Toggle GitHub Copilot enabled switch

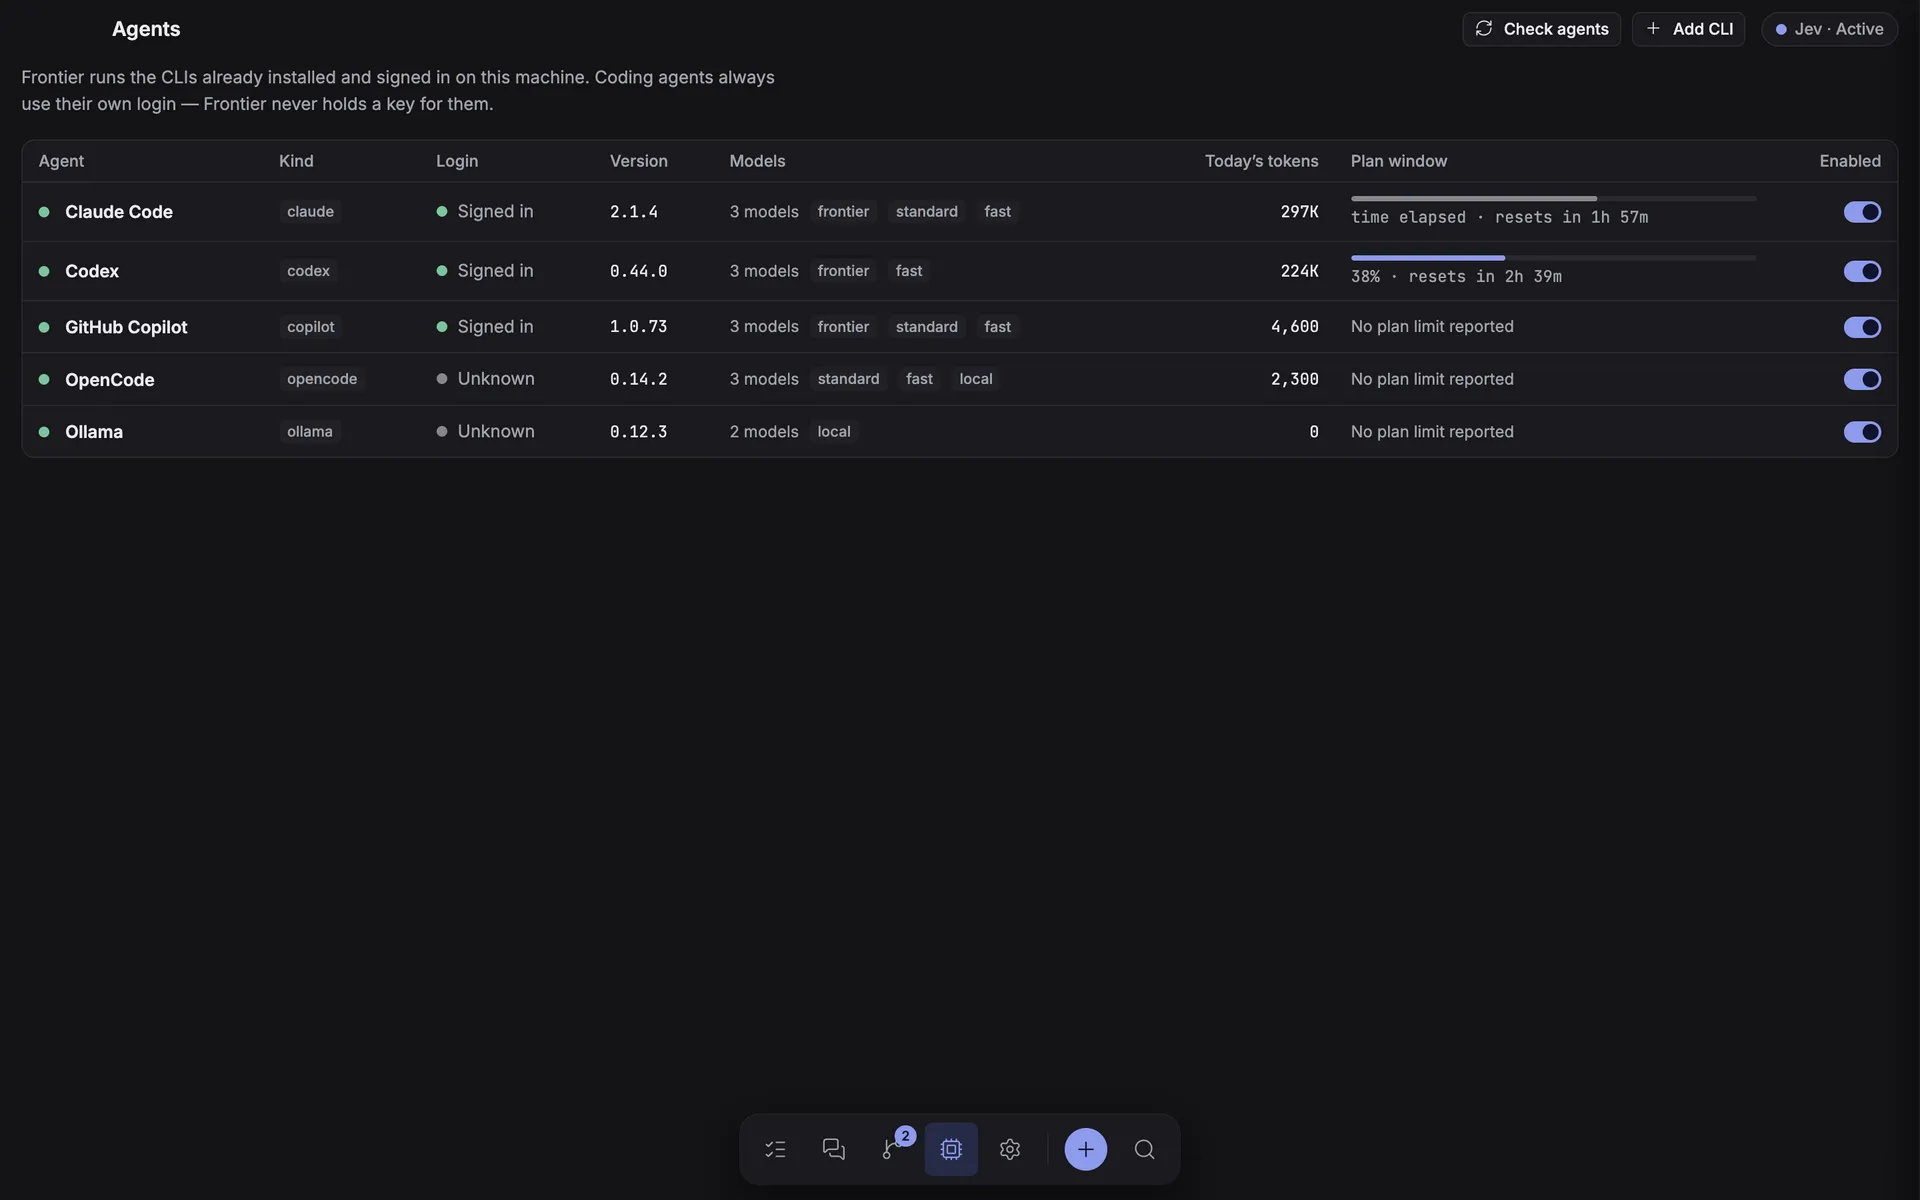1862,327
